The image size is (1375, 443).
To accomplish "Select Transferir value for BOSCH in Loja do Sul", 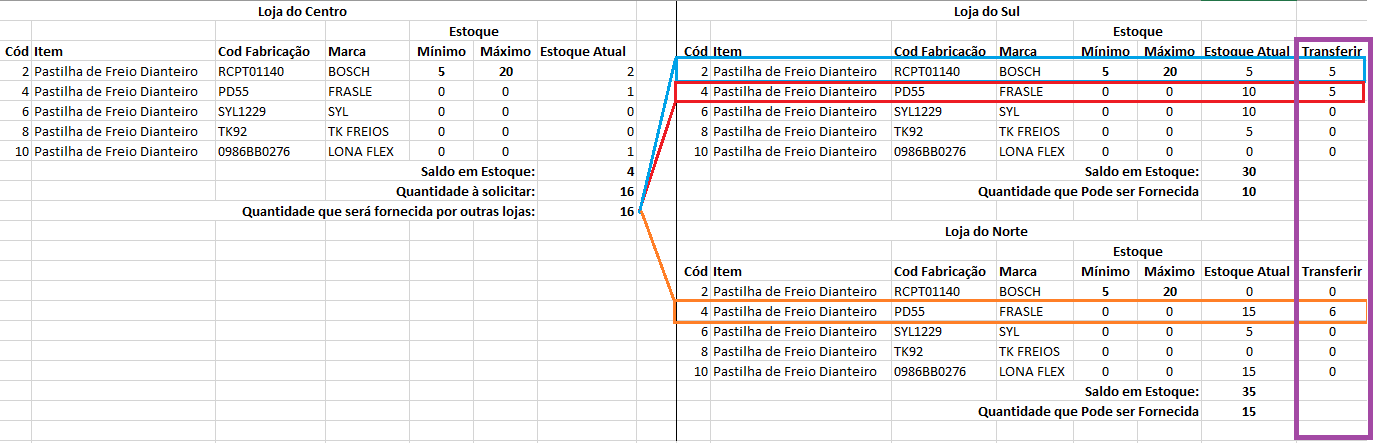I will [x=1331, y=71].
